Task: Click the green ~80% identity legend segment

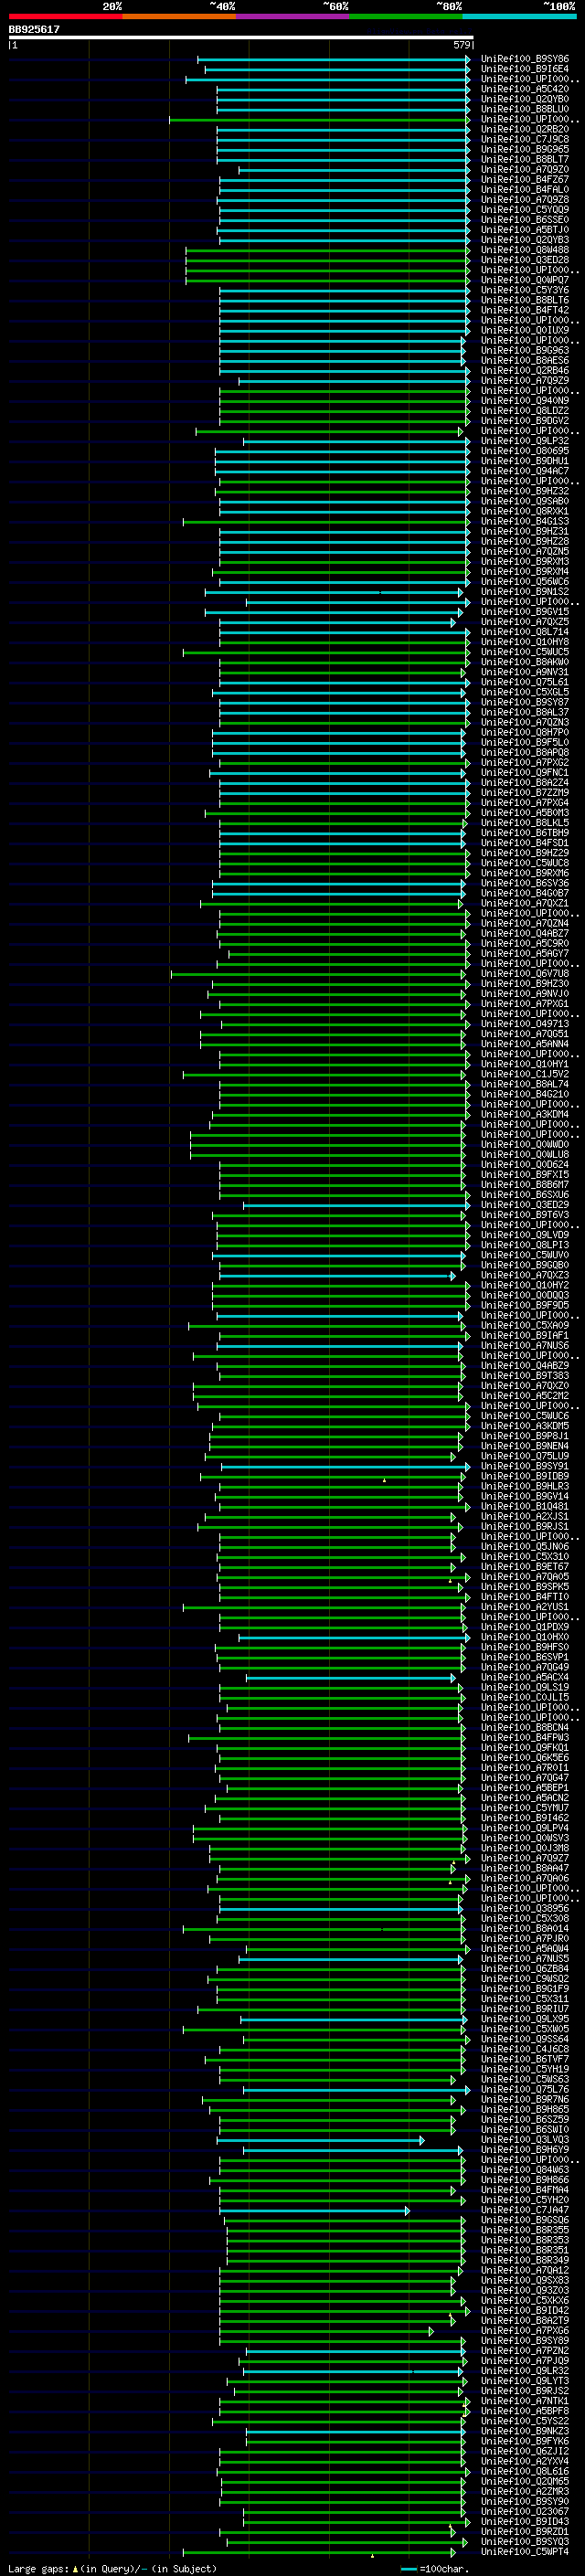Action: (405, 16)
